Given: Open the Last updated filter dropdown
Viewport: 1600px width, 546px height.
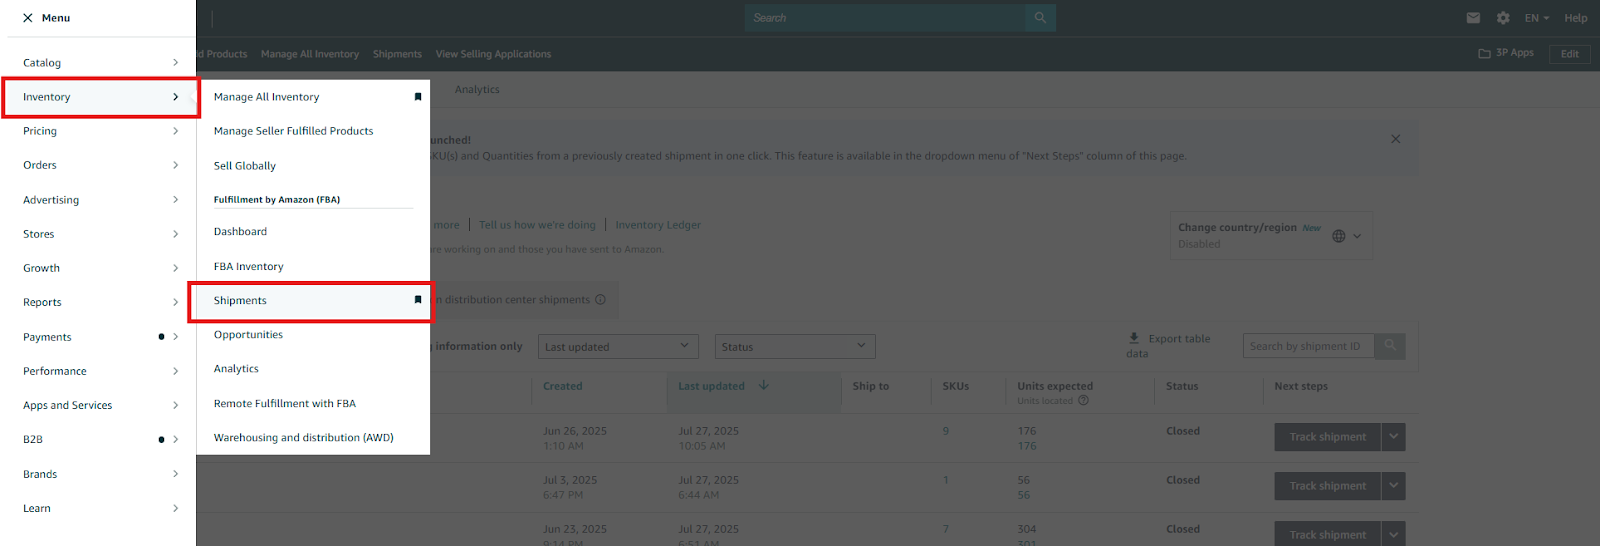Looking at the screenshot, I should point(618,346).
